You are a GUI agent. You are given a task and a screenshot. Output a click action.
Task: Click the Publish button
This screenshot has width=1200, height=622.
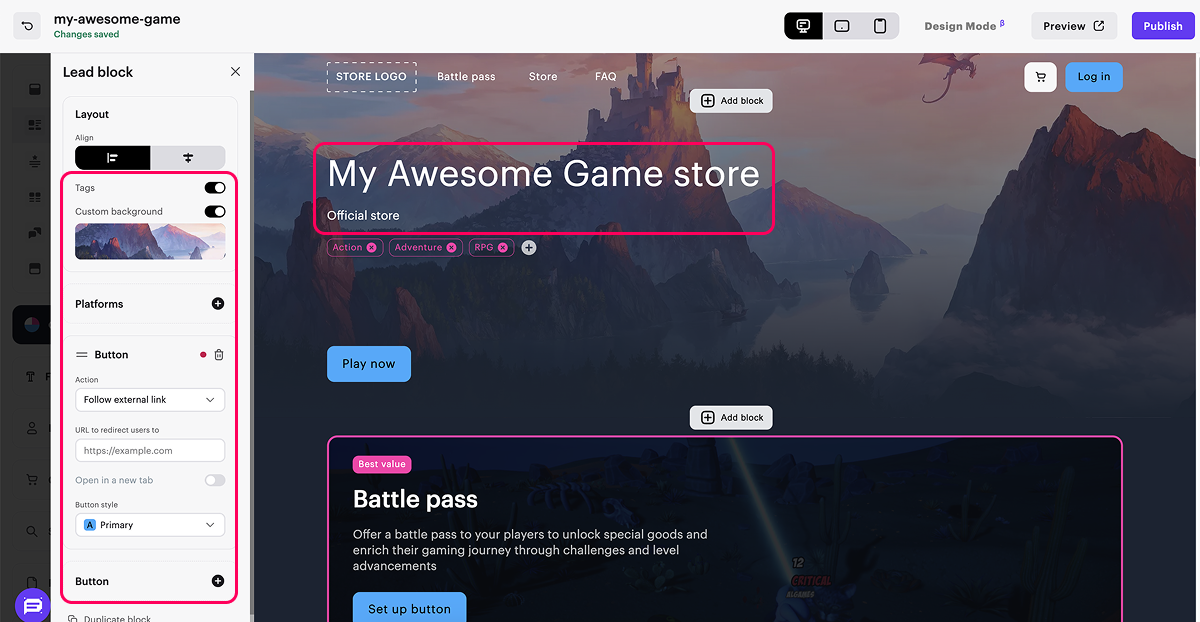(1162, 26)
